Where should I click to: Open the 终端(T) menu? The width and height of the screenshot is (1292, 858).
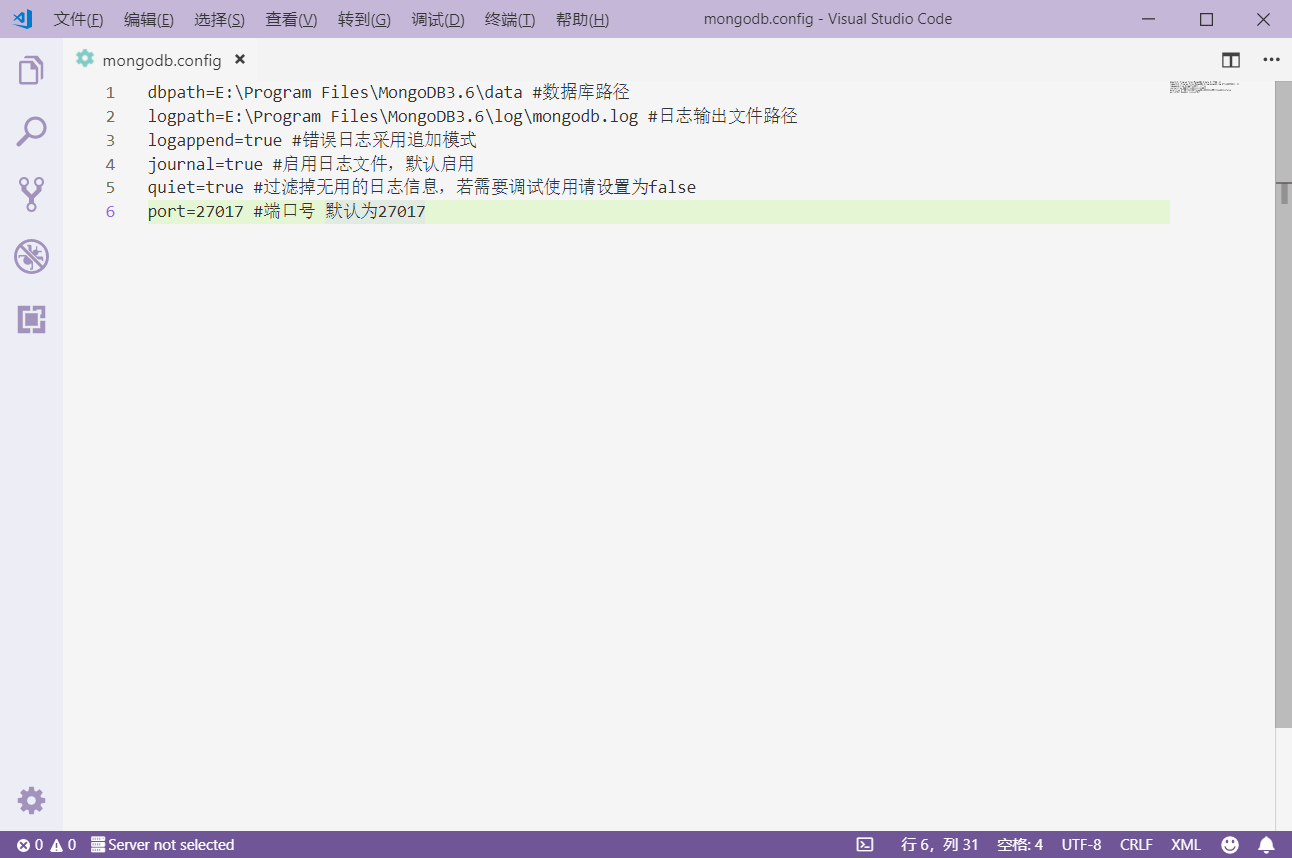click(x=510, y=20)
